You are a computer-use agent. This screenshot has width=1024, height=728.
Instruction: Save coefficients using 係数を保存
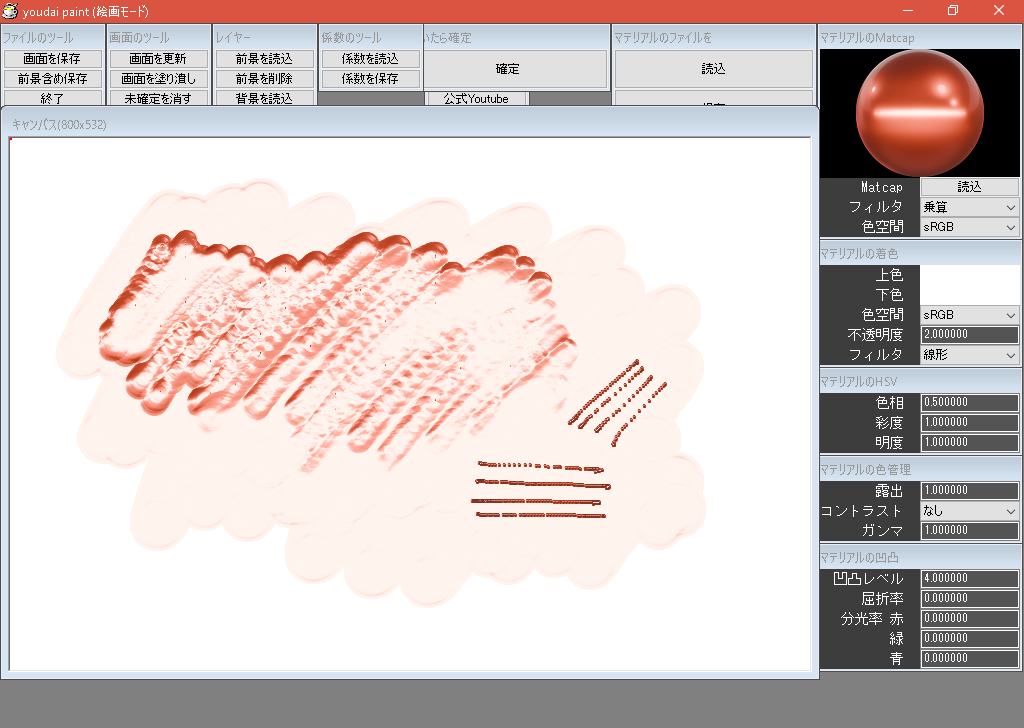click(370, 78)
